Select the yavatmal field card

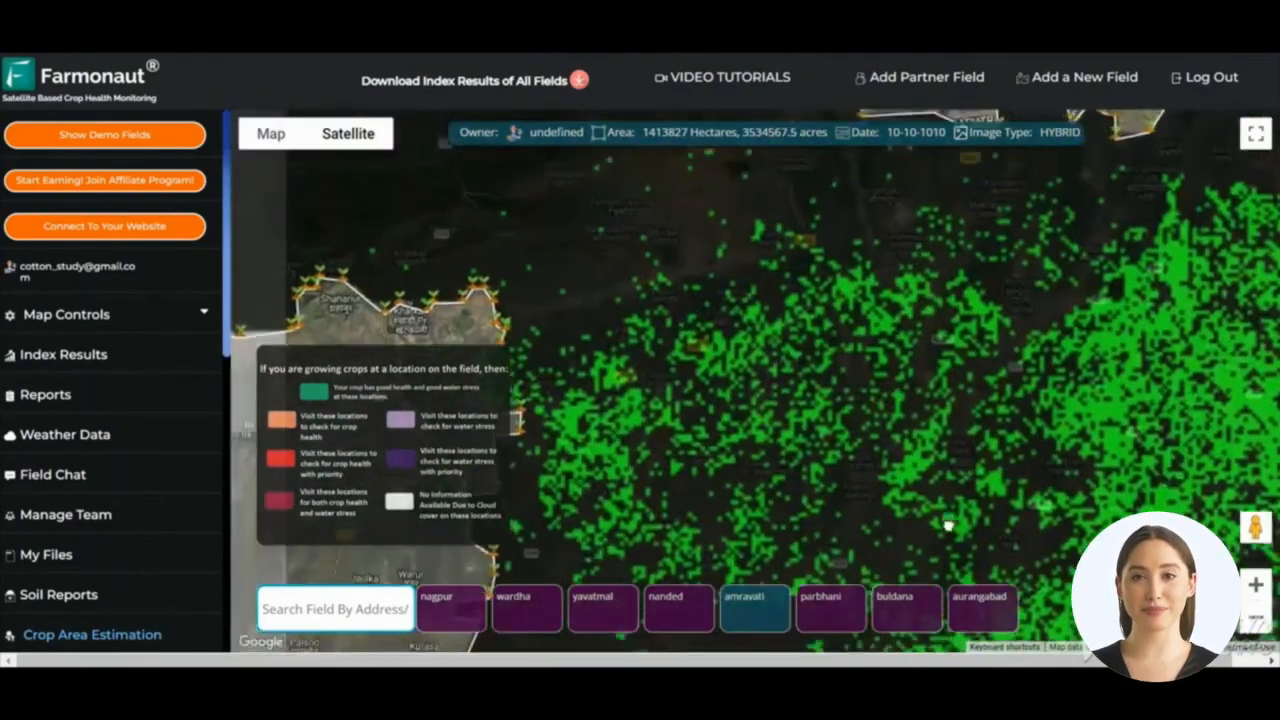(x=603, y=608)
